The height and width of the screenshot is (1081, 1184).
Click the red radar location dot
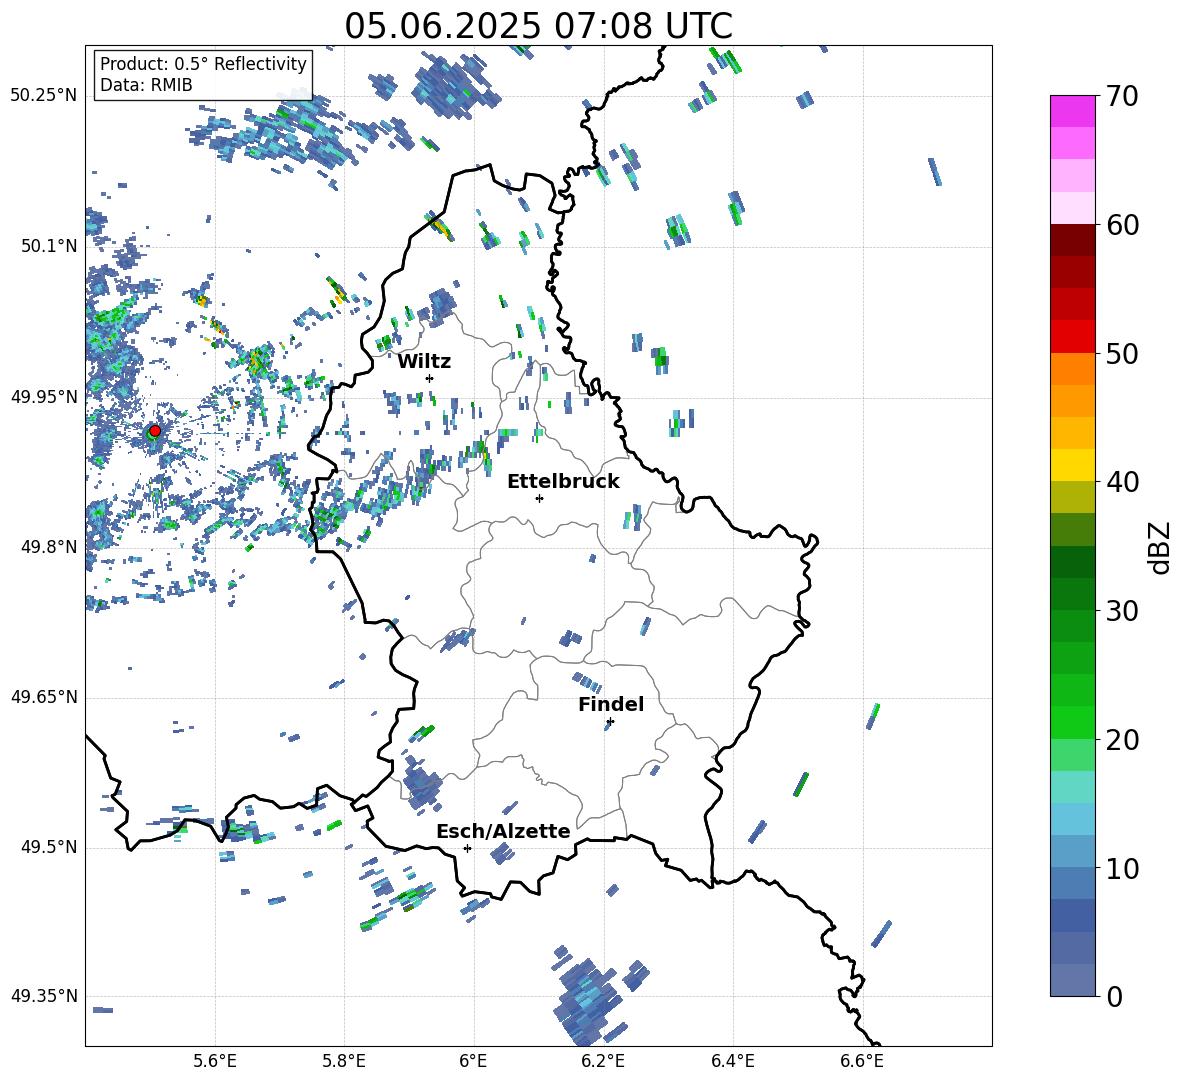155,431
